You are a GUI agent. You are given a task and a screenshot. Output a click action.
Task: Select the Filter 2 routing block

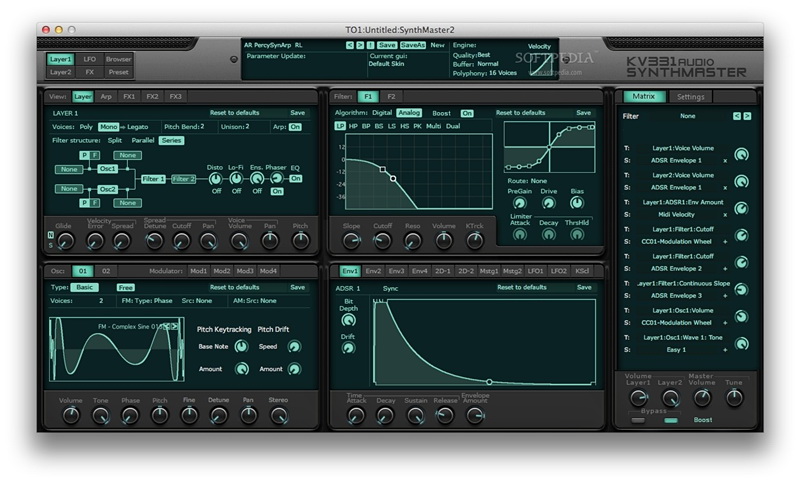click(183, 179)
